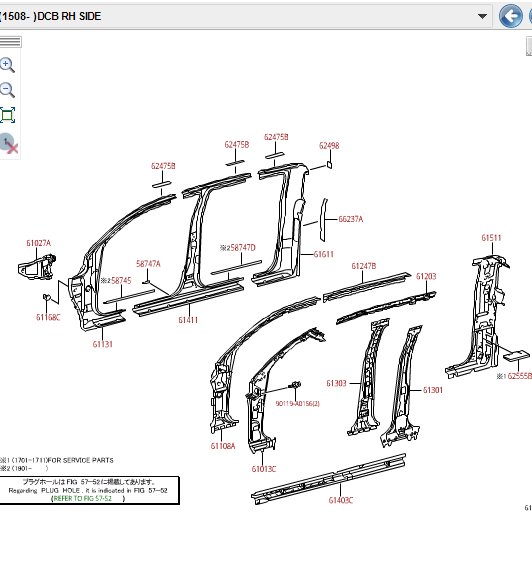This screenshot has height=567, width=532.
Task: Select part number 58747D
Action: (243, 248)
